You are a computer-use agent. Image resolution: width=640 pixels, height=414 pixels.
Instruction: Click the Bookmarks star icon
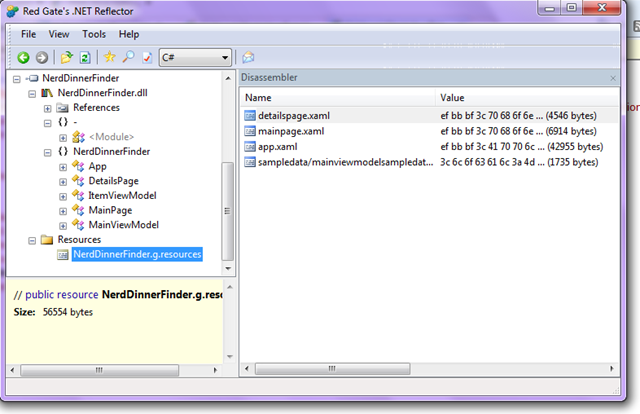click(109, 57)
